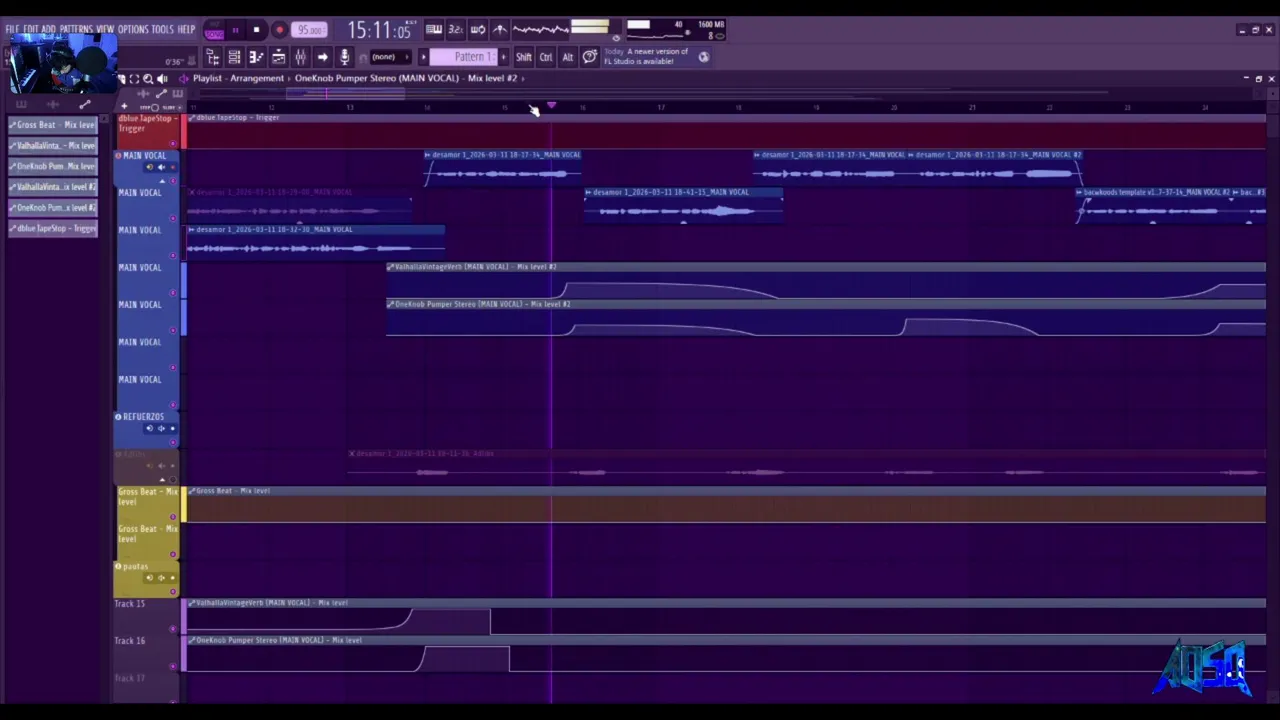Open the Mixer view icon
This screenshot has width=1280, height=720.
[x=300, y=57]
